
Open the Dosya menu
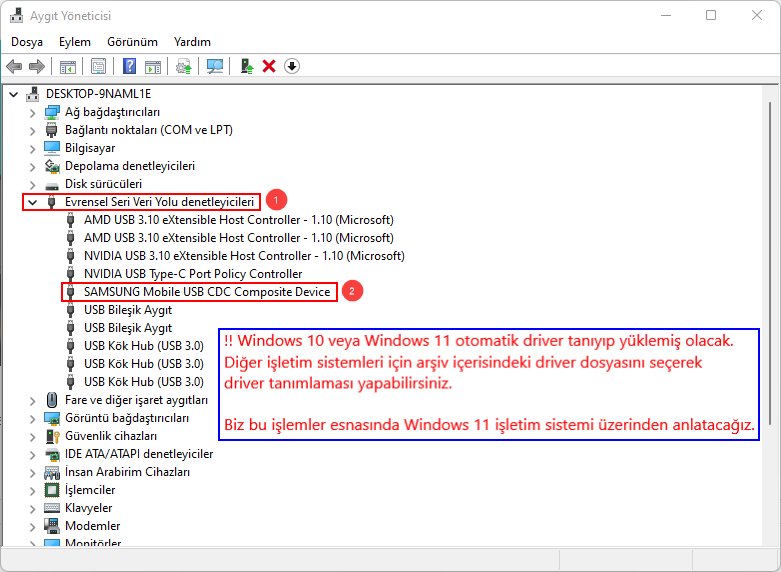point(27,42)
